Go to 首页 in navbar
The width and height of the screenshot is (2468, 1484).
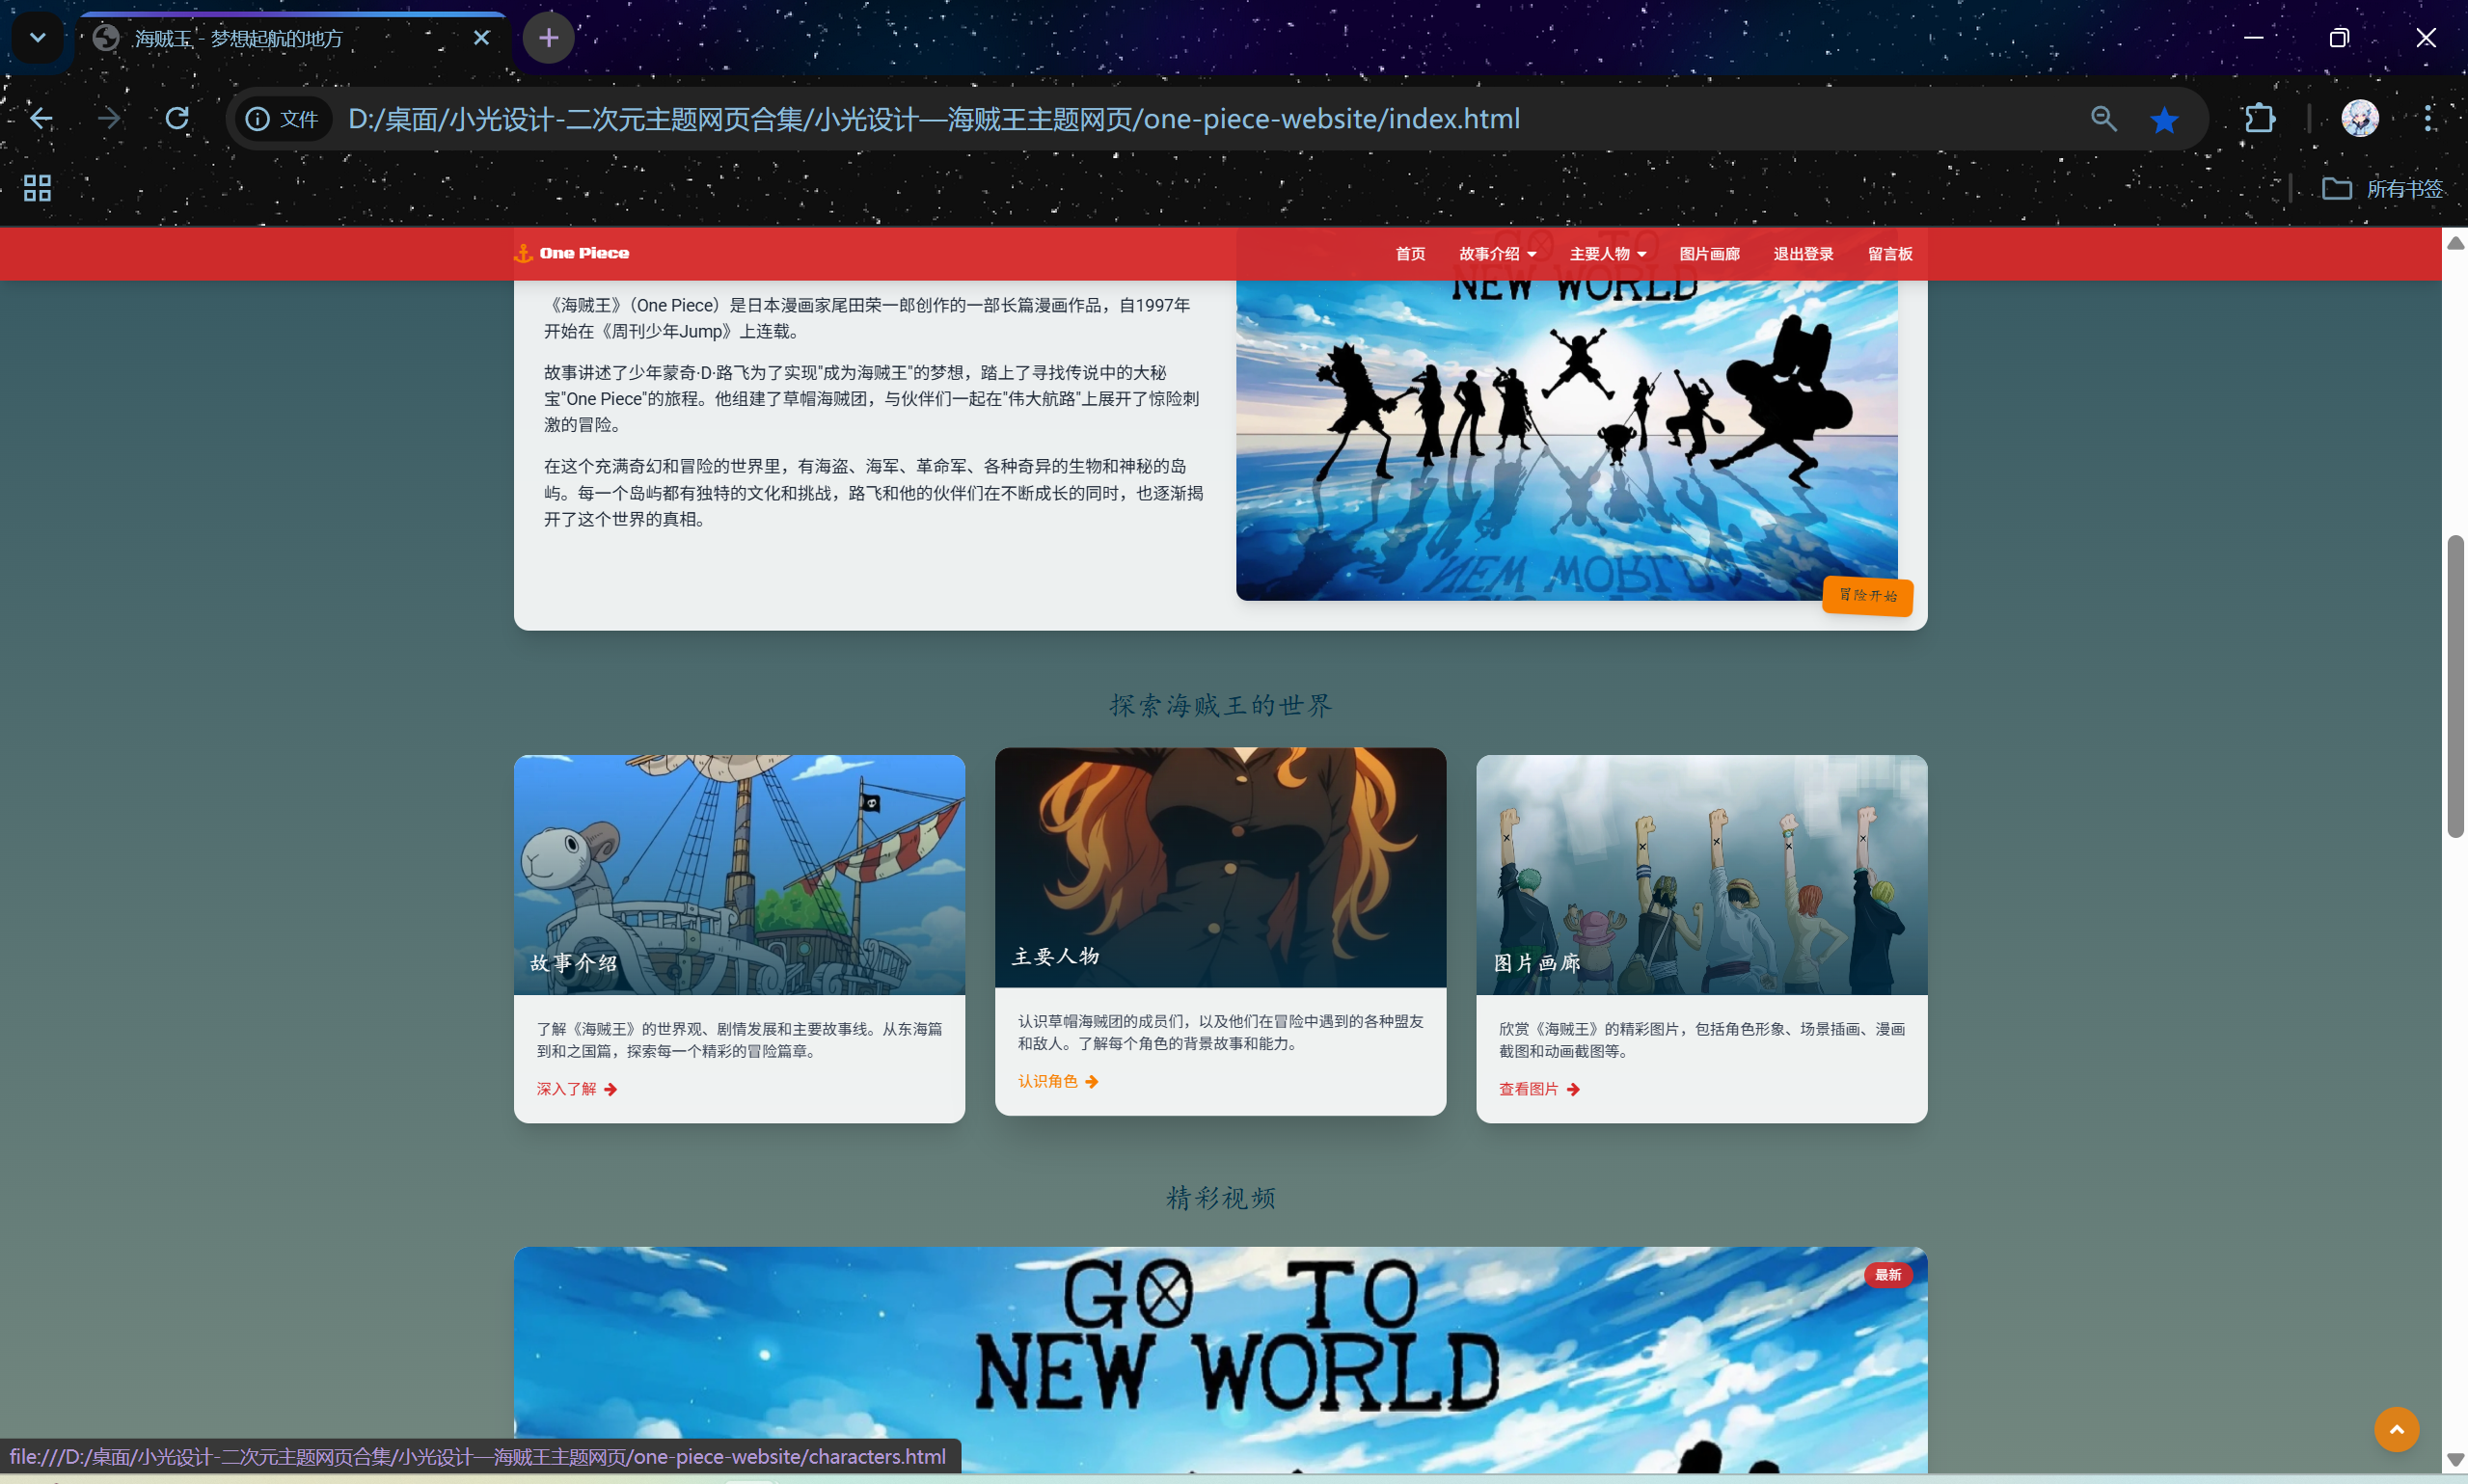[x=1410, y=254]
